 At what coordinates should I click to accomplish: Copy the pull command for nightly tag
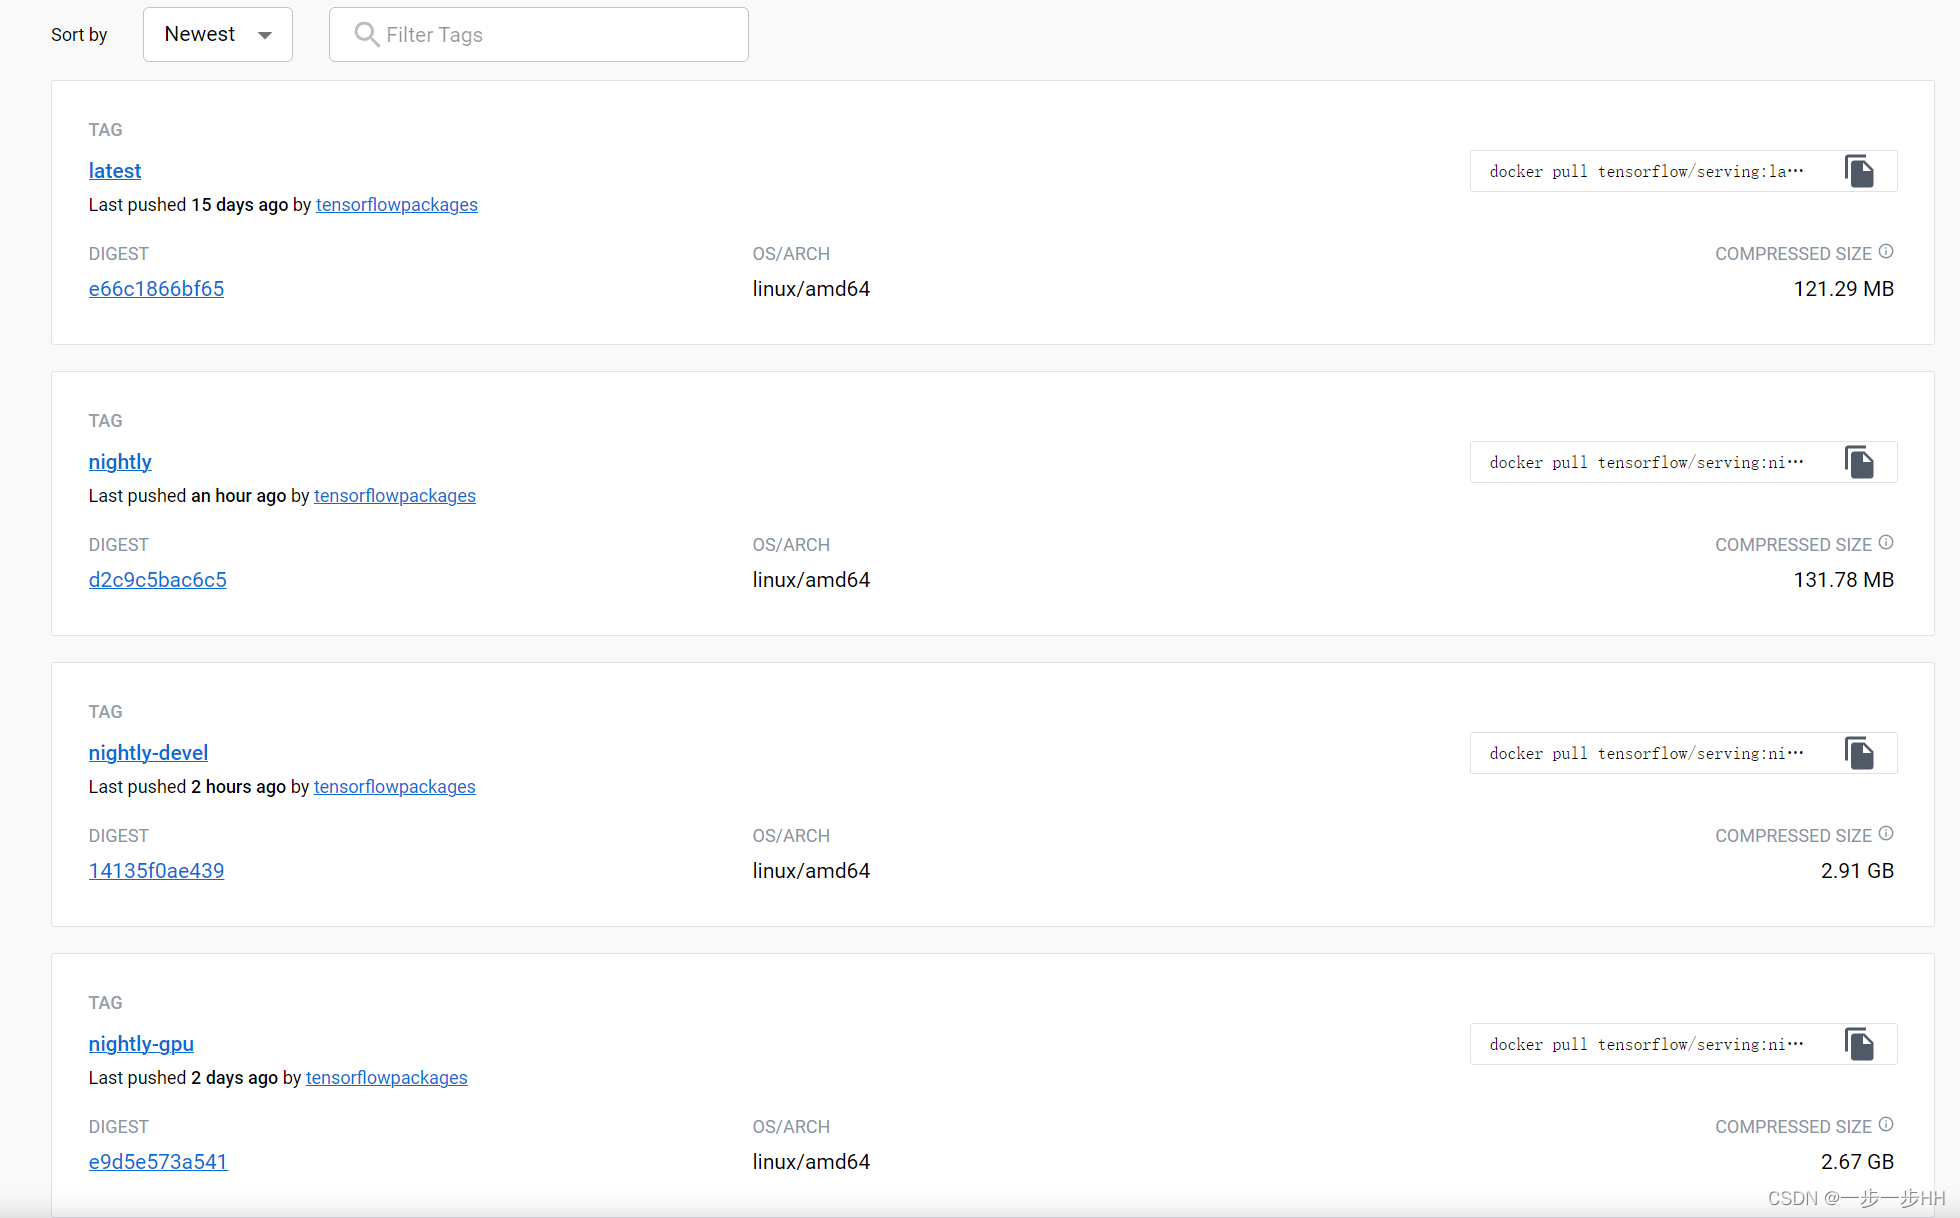click(x=1859, y=463)
